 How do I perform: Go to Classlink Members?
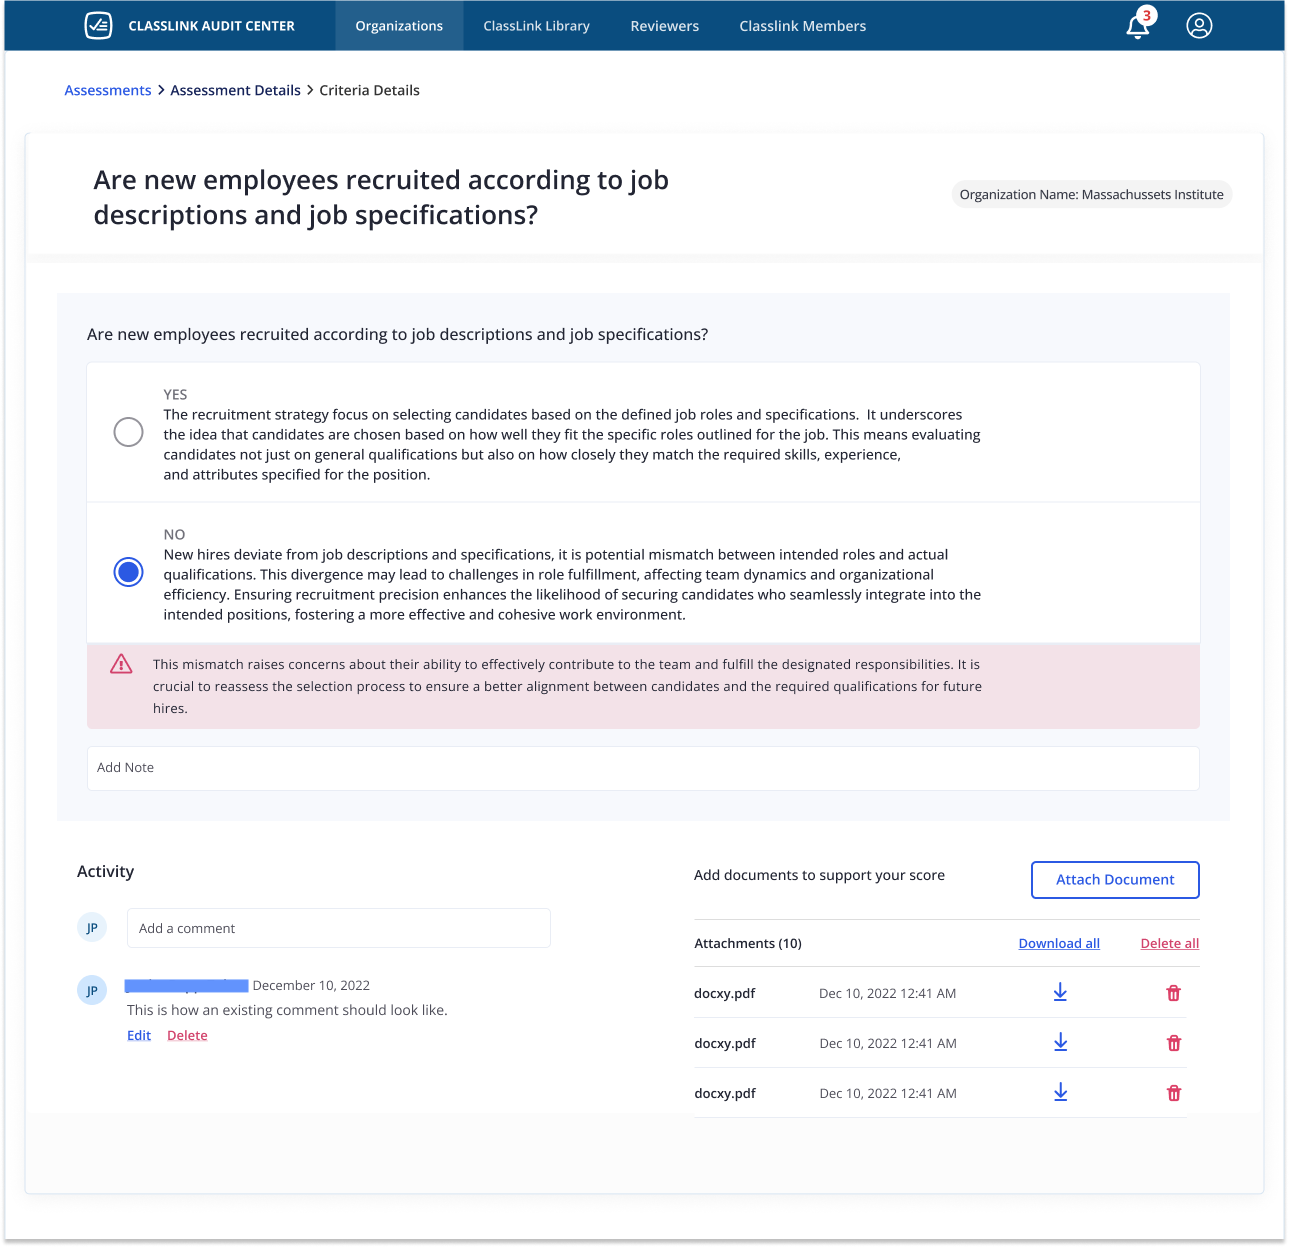click(802, 26)
